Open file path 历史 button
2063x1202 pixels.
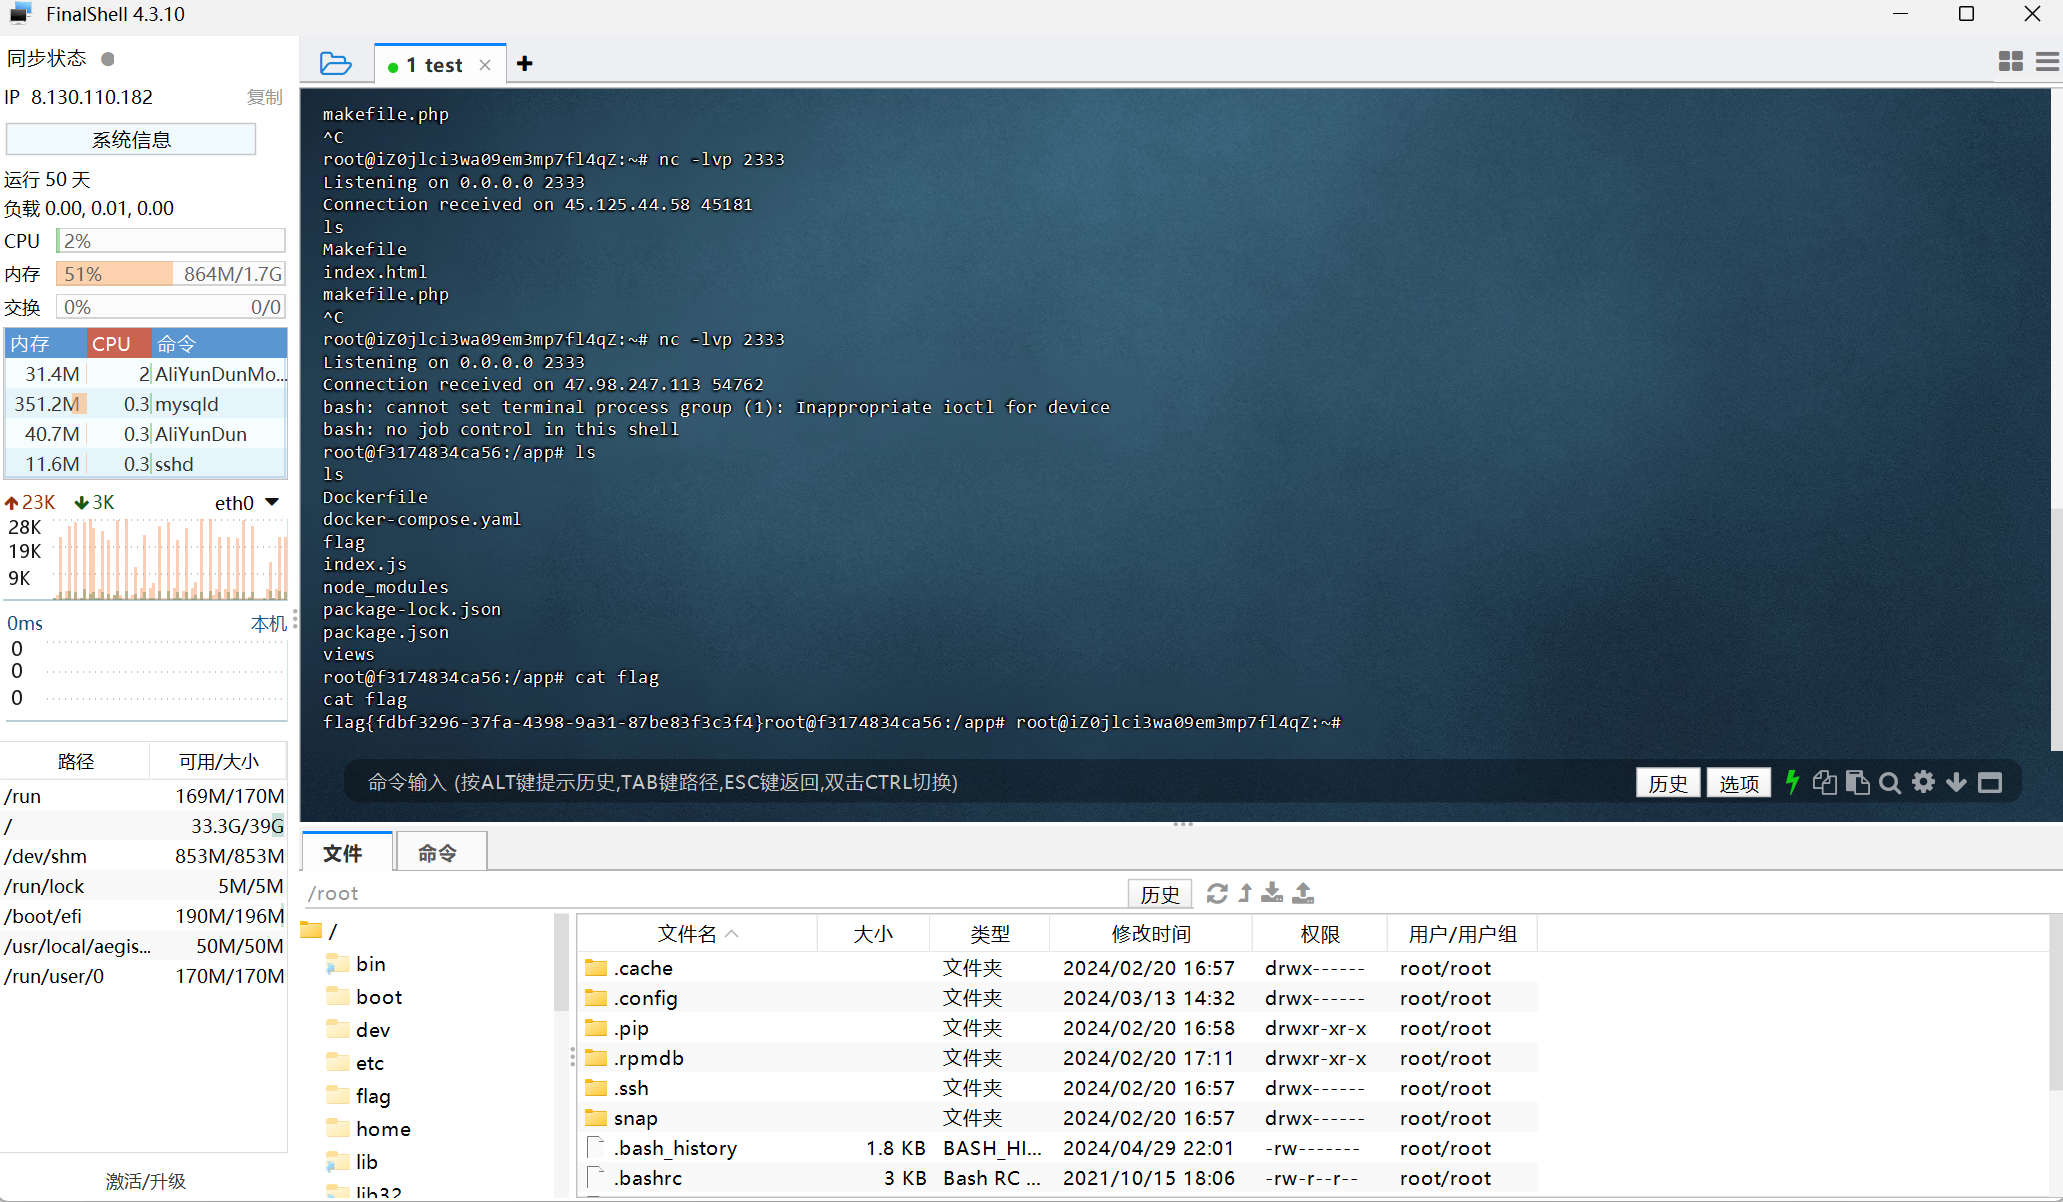coord(1160,894)
